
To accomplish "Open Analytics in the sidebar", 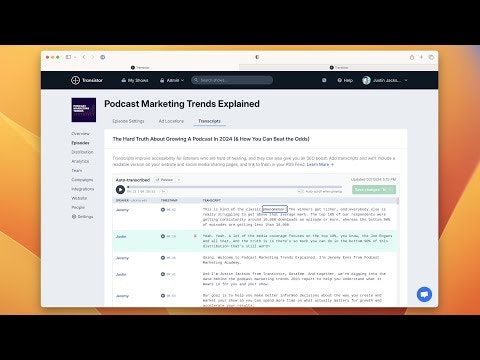I will [80, 161].
